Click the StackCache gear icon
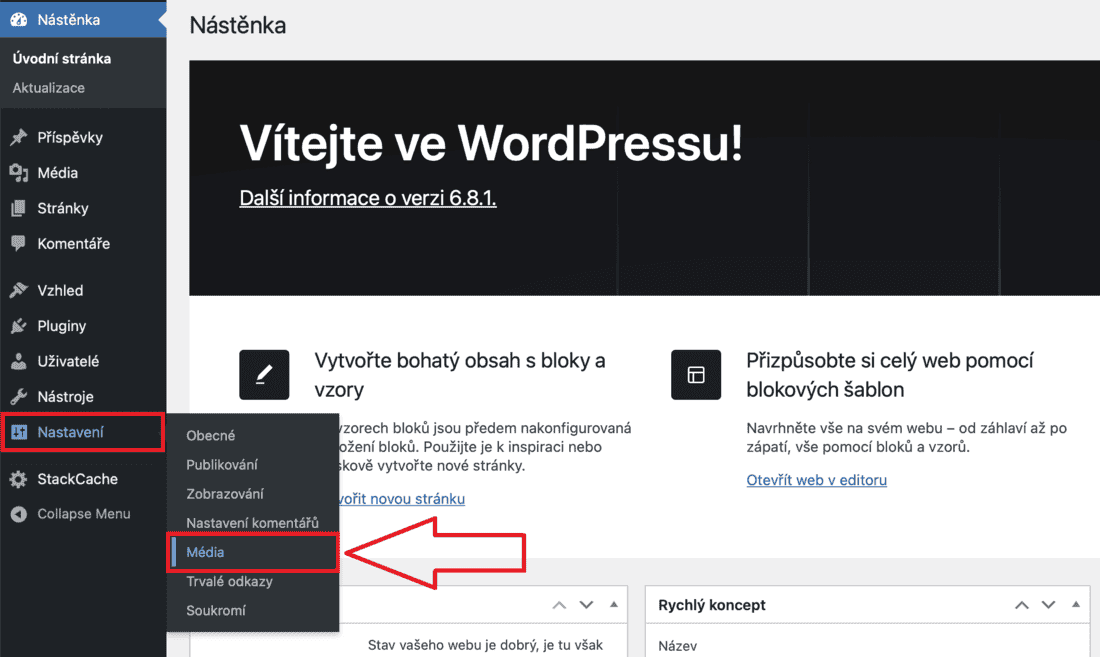Screen dimensions: 1100x657 point(19,479)
